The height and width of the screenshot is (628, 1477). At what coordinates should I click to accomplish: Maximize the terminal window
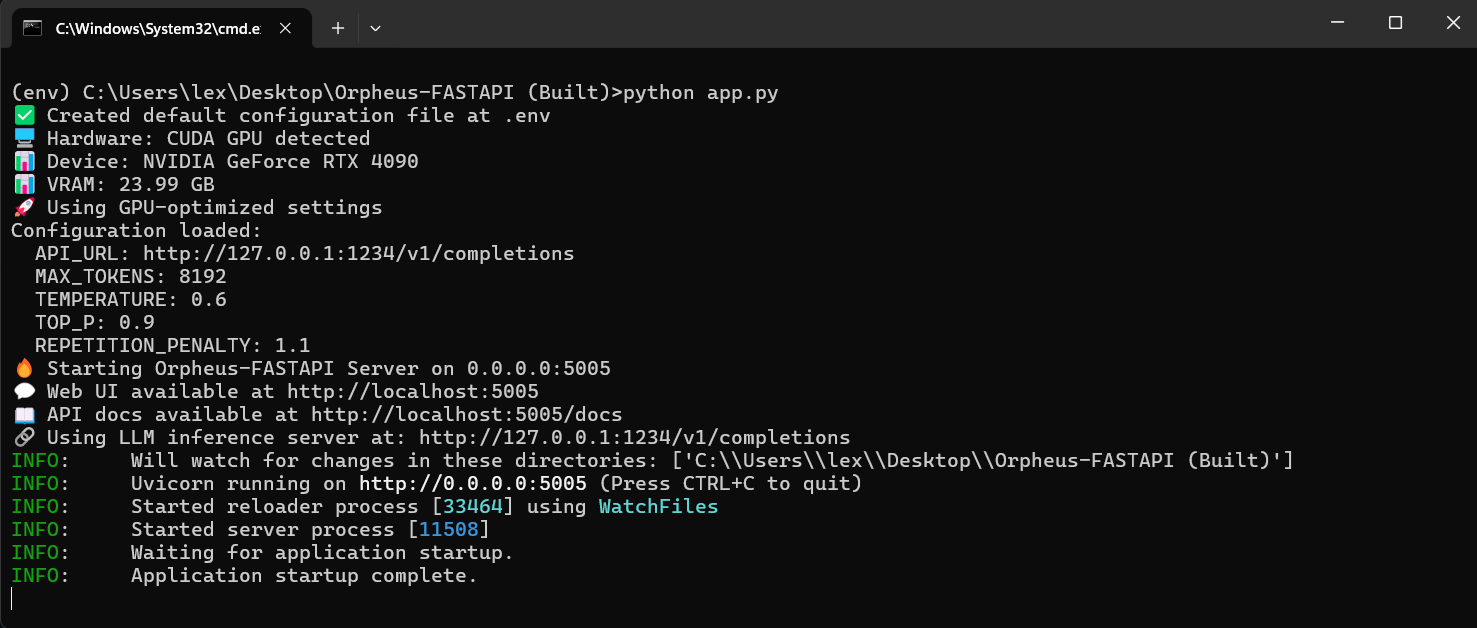click(1395, 23)
